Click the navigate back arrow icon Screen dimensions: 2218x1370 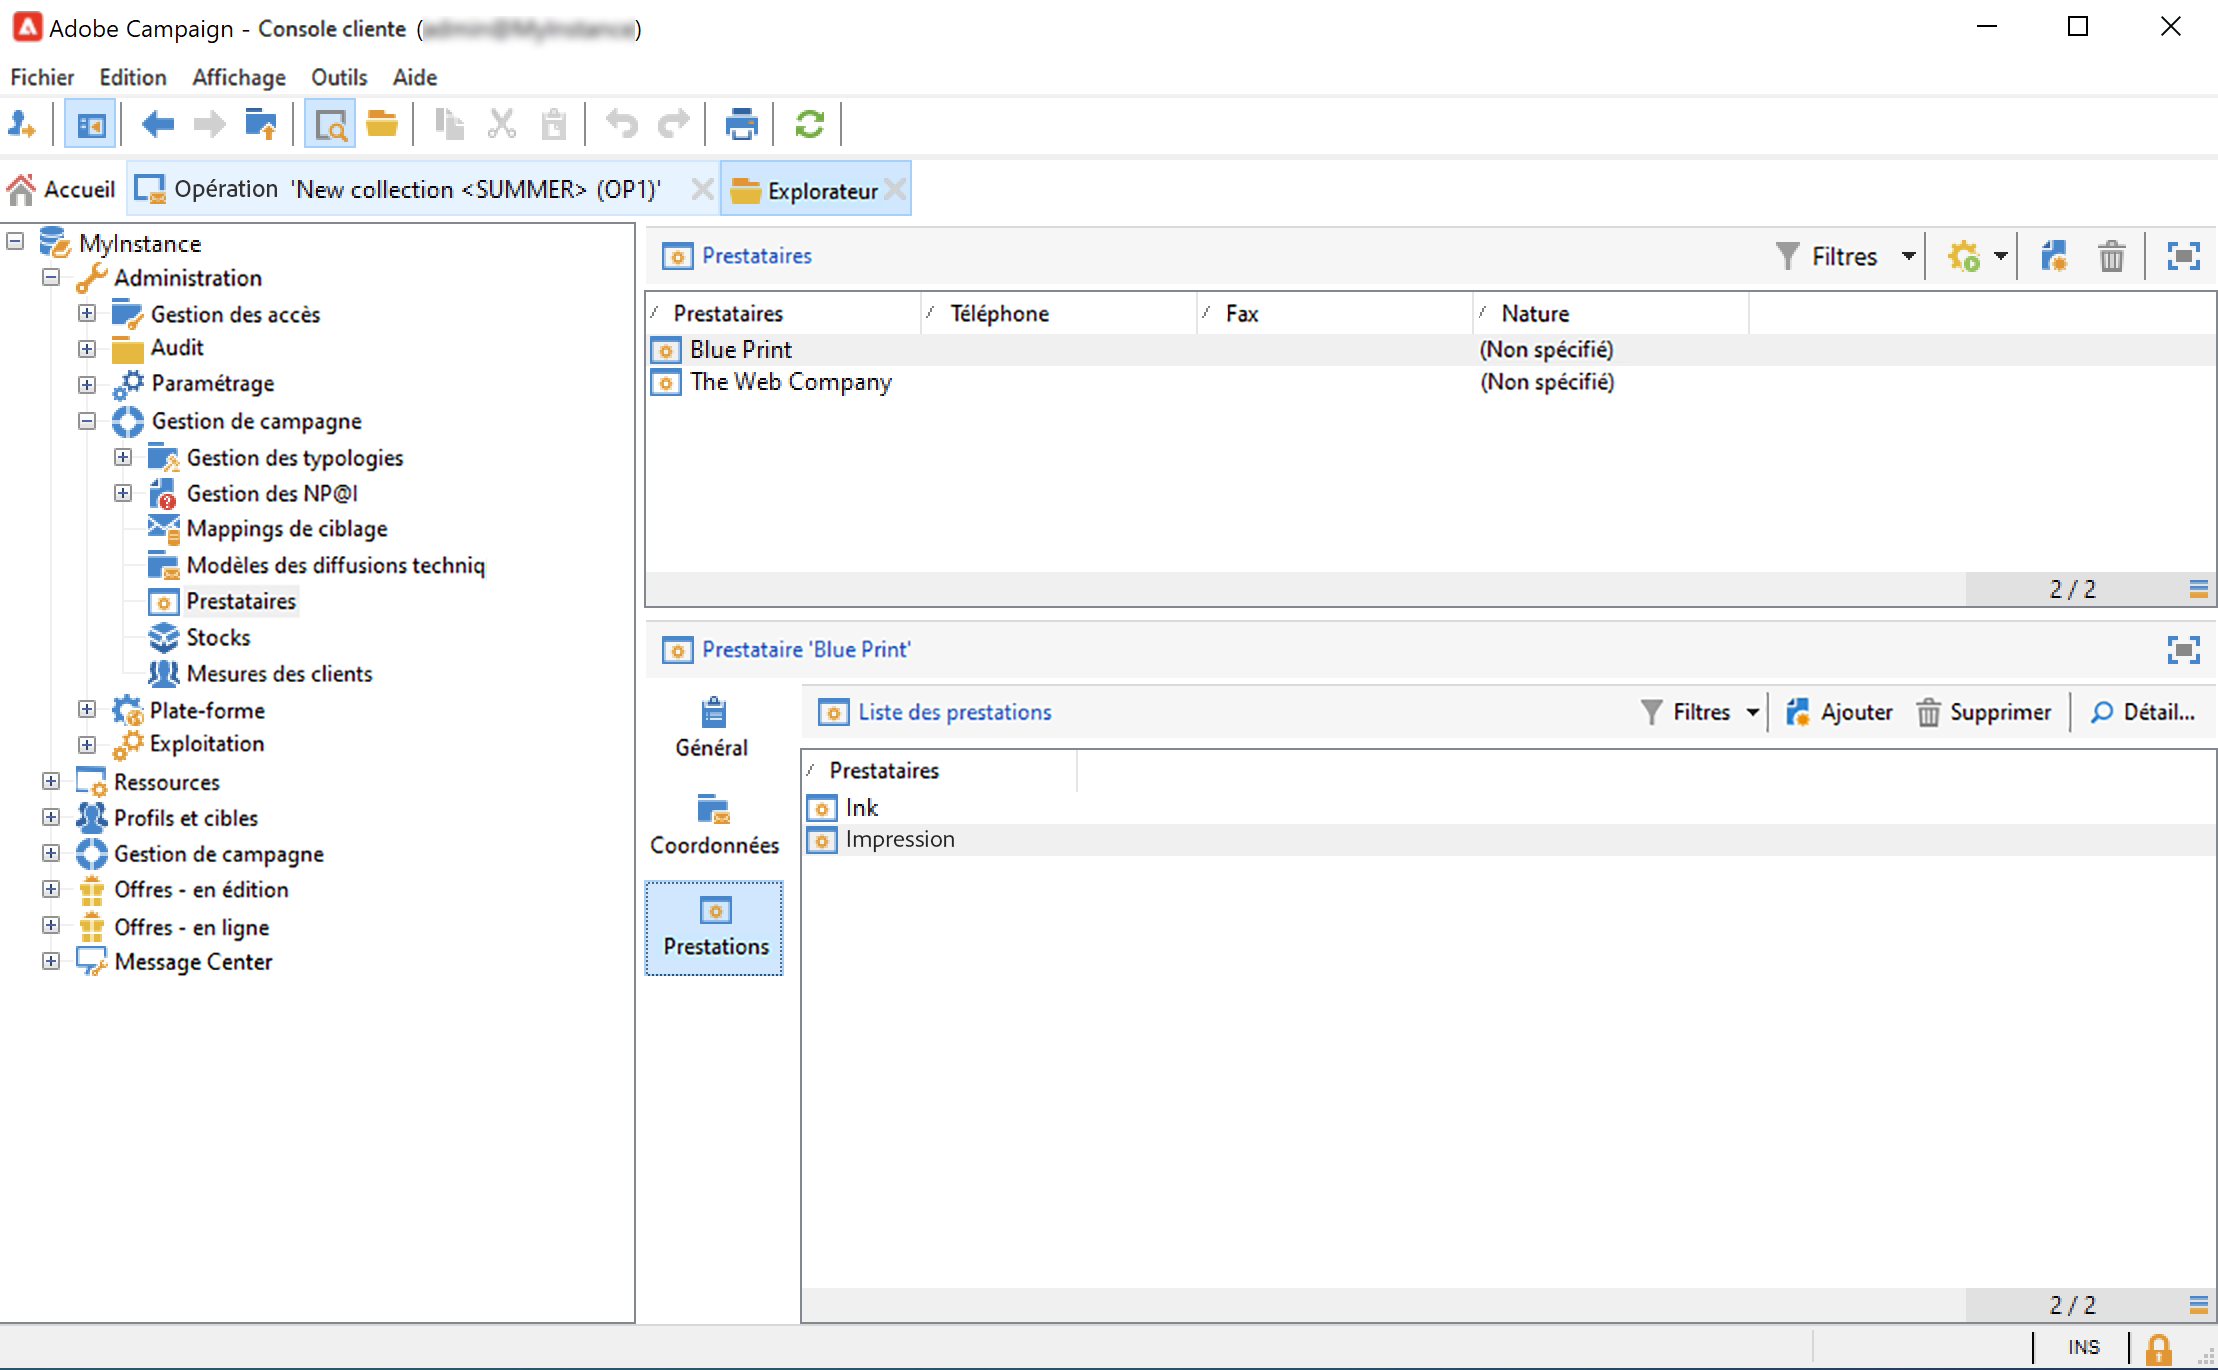[x=158, y=125]
